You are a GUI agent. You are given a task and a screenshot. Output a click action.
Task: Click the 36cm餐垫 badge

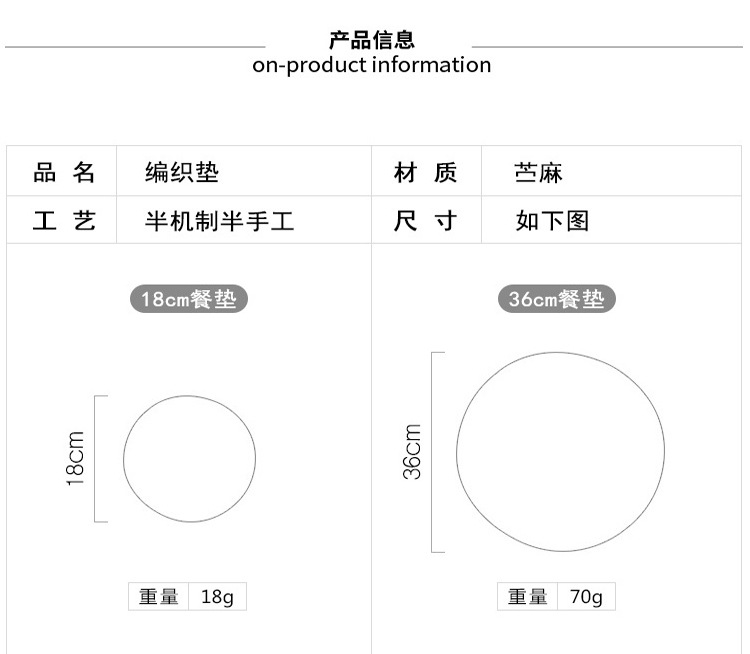[557, 299]
